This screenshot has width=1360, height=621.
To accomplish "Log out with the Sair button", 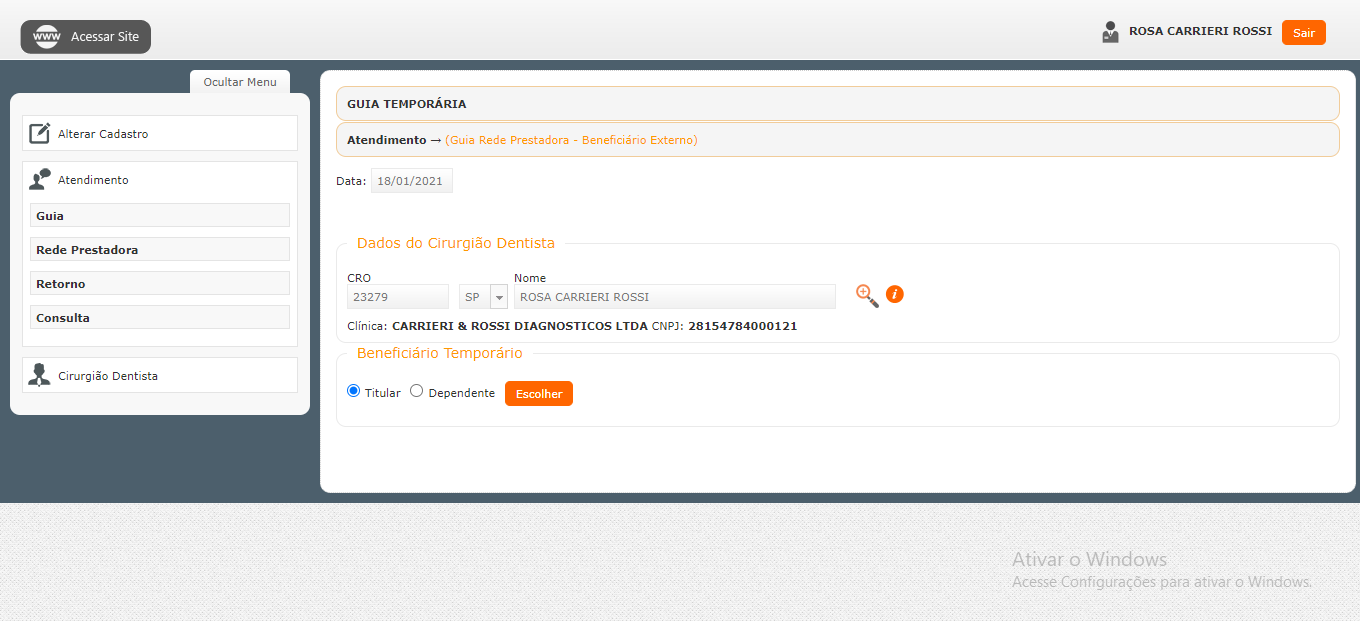I will click(1303, 32).
